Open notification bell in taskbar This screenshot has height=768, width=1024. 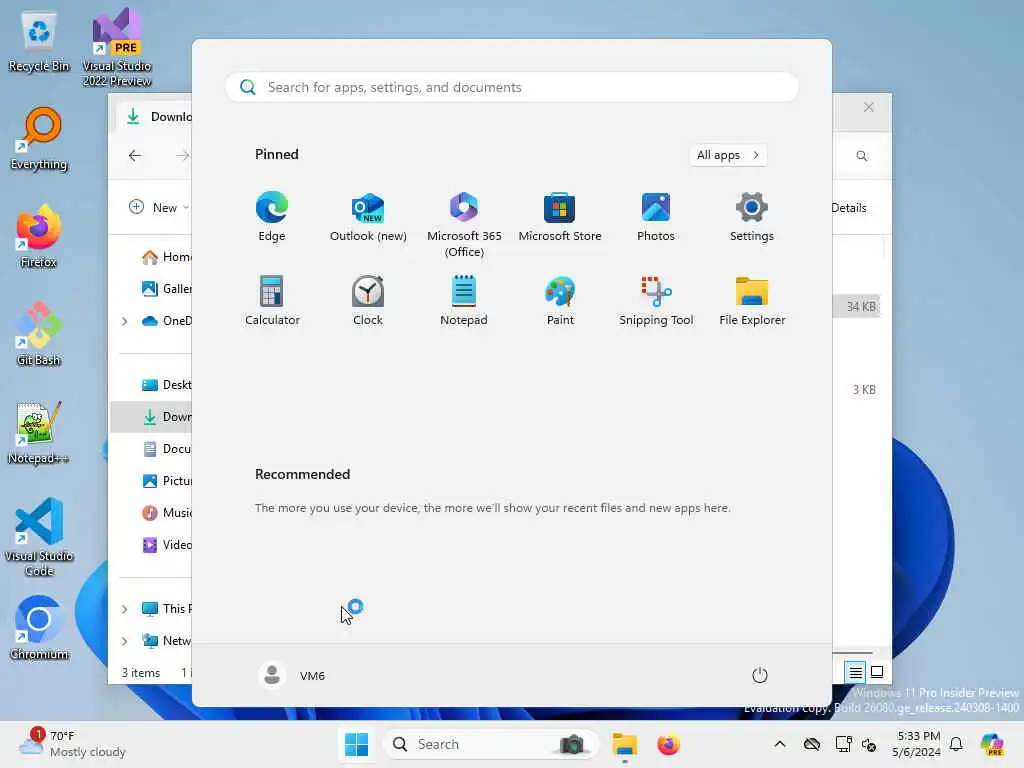click(x=956, y=744)
